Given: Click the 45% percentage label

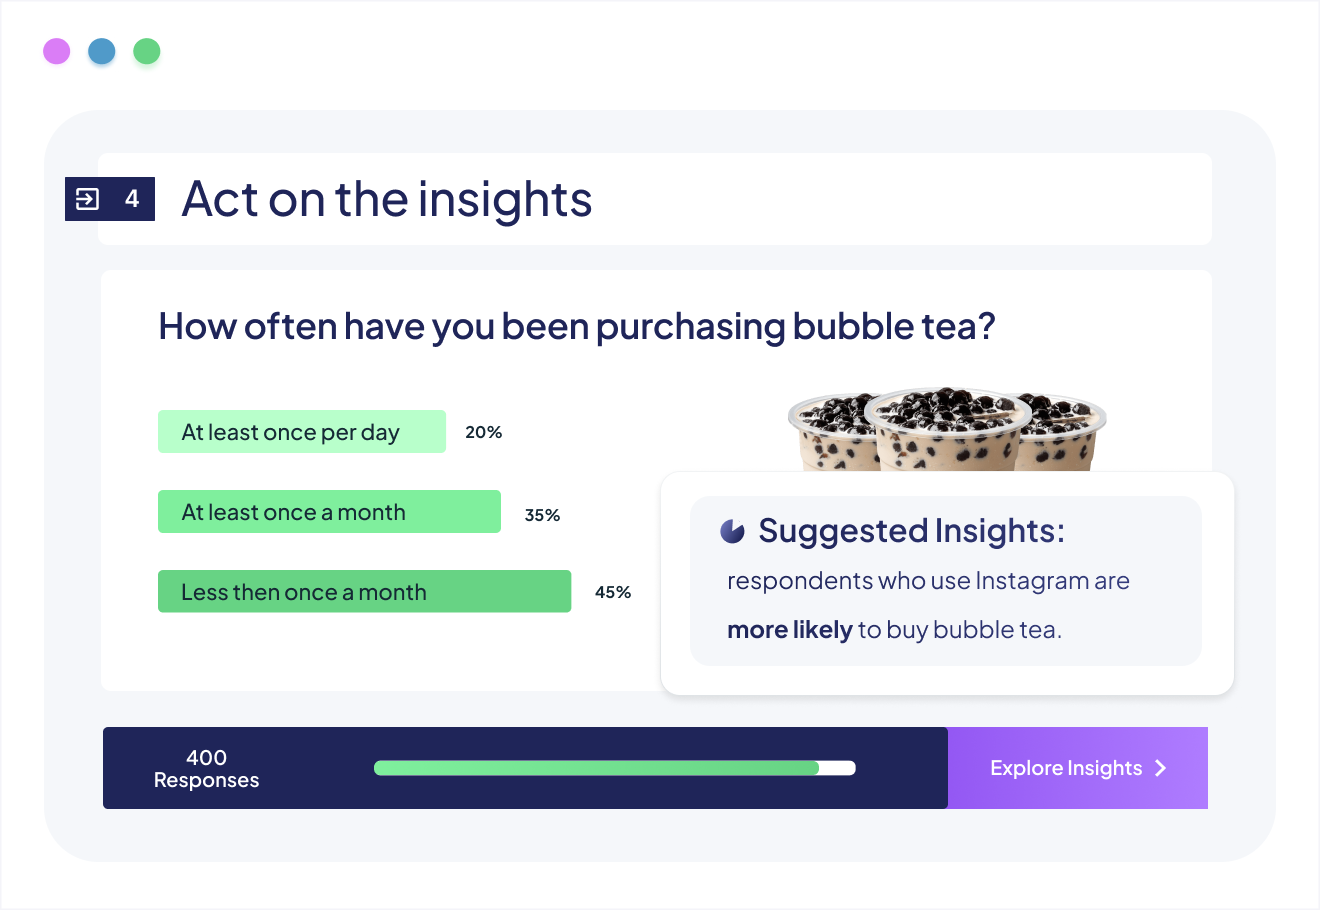Looking at the screenshot, I should (x=613, y=592).
